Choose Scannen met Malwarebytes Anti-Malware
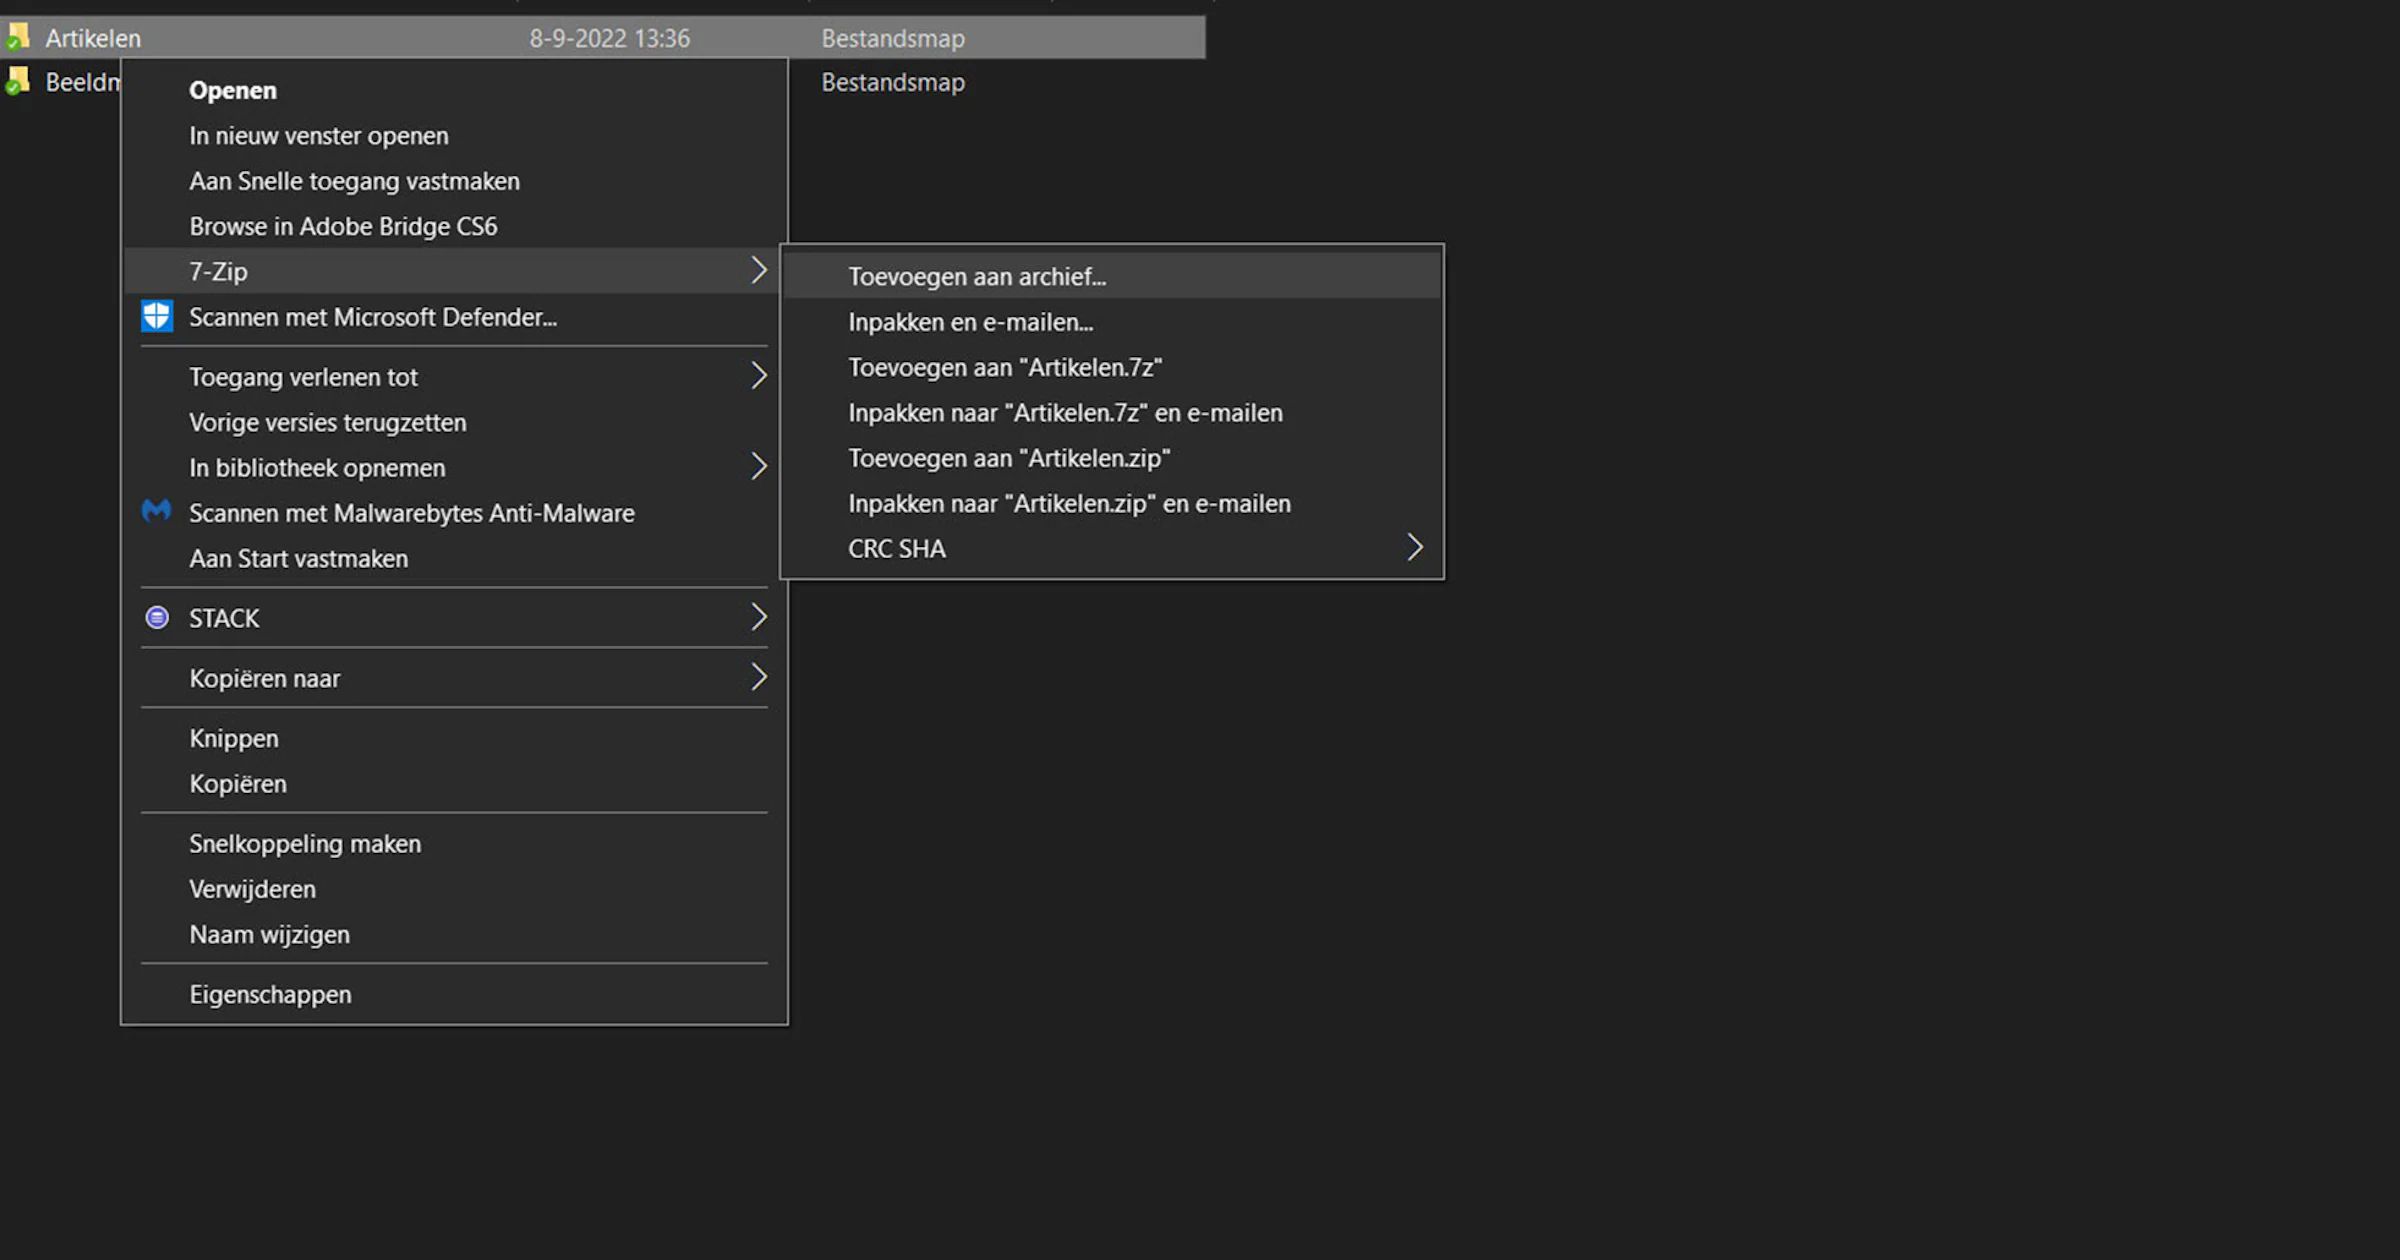Image resolution: width=2400 pixels, height=1260 pixels. point(454,513)
